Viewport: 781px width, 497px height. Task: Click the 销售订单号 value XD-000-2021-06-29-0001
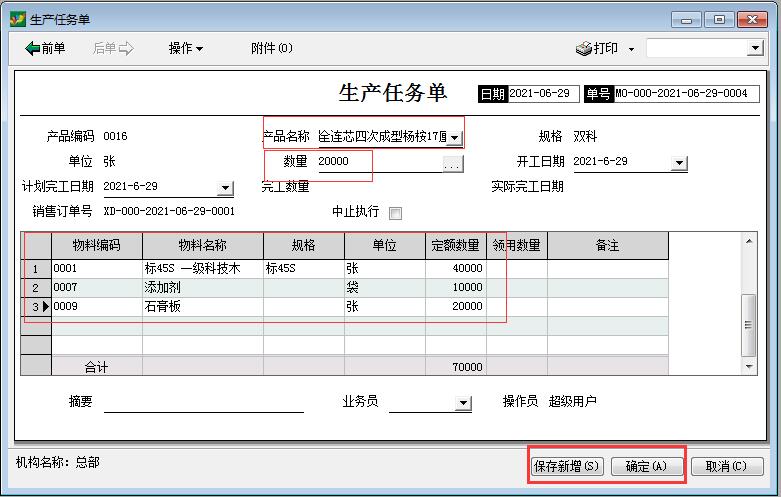click(169, 212)
